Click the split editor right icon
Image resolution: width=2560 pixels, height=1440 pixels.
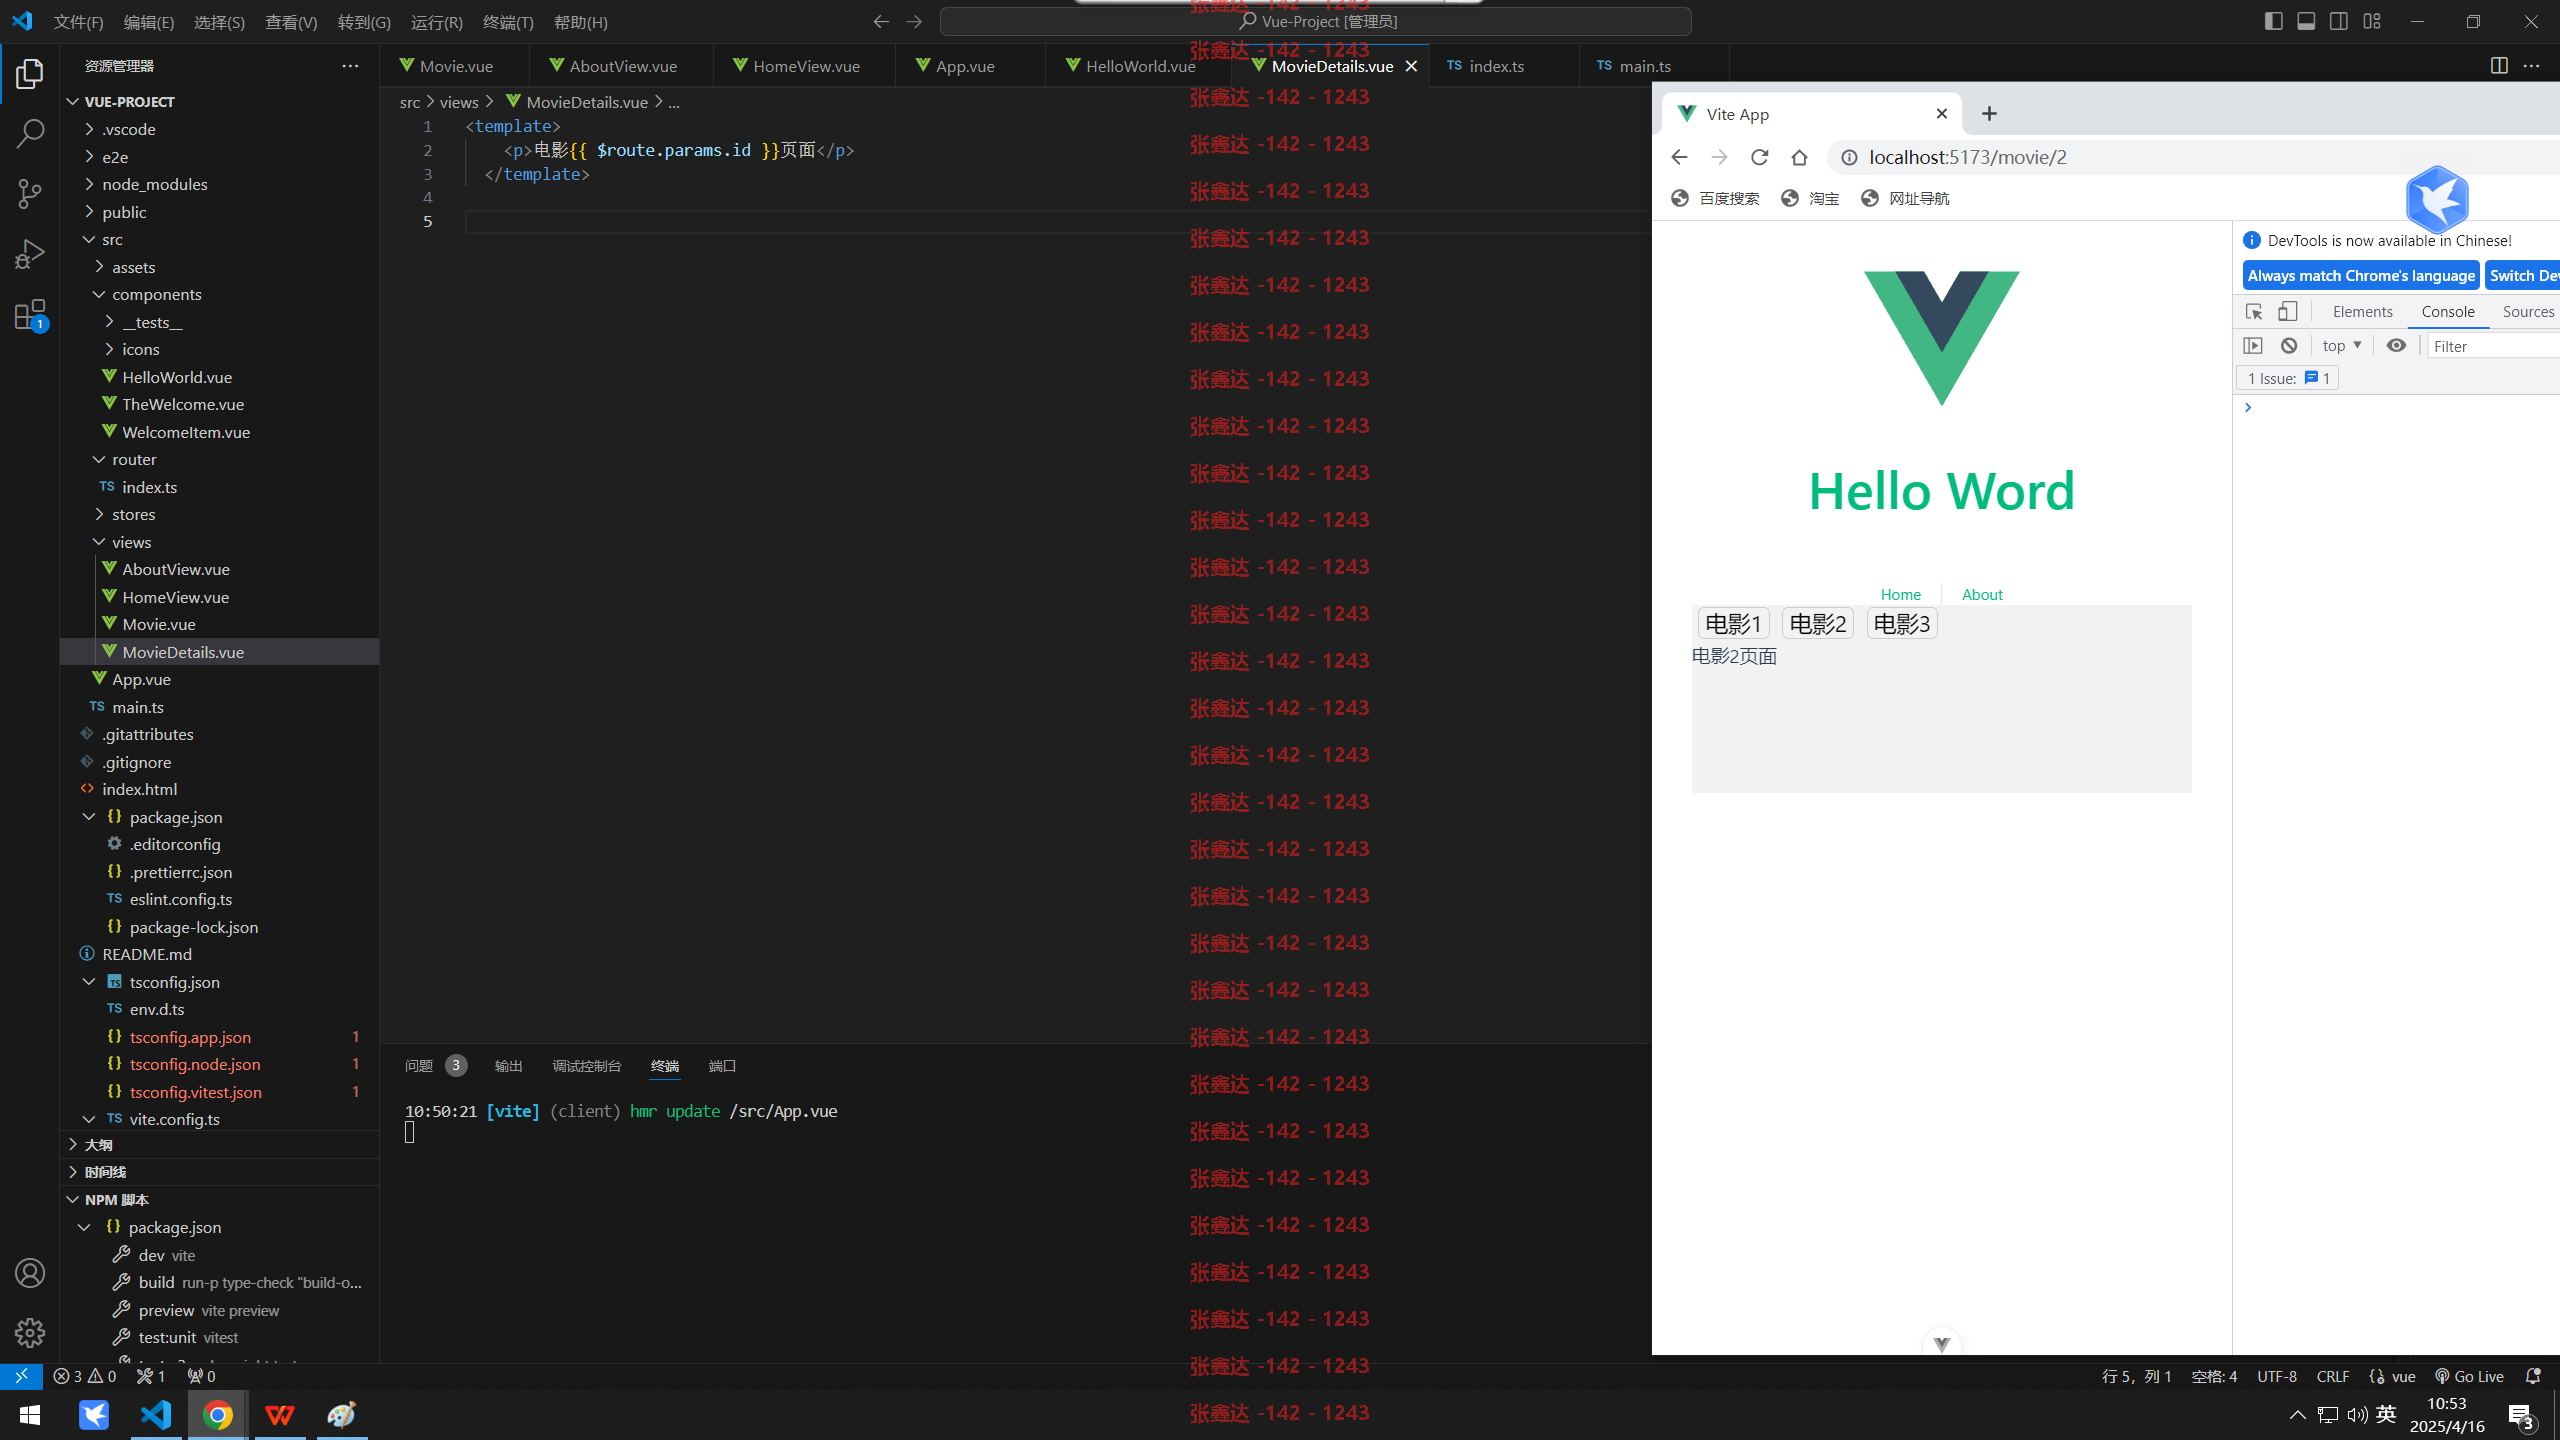tap(2498, 66)
